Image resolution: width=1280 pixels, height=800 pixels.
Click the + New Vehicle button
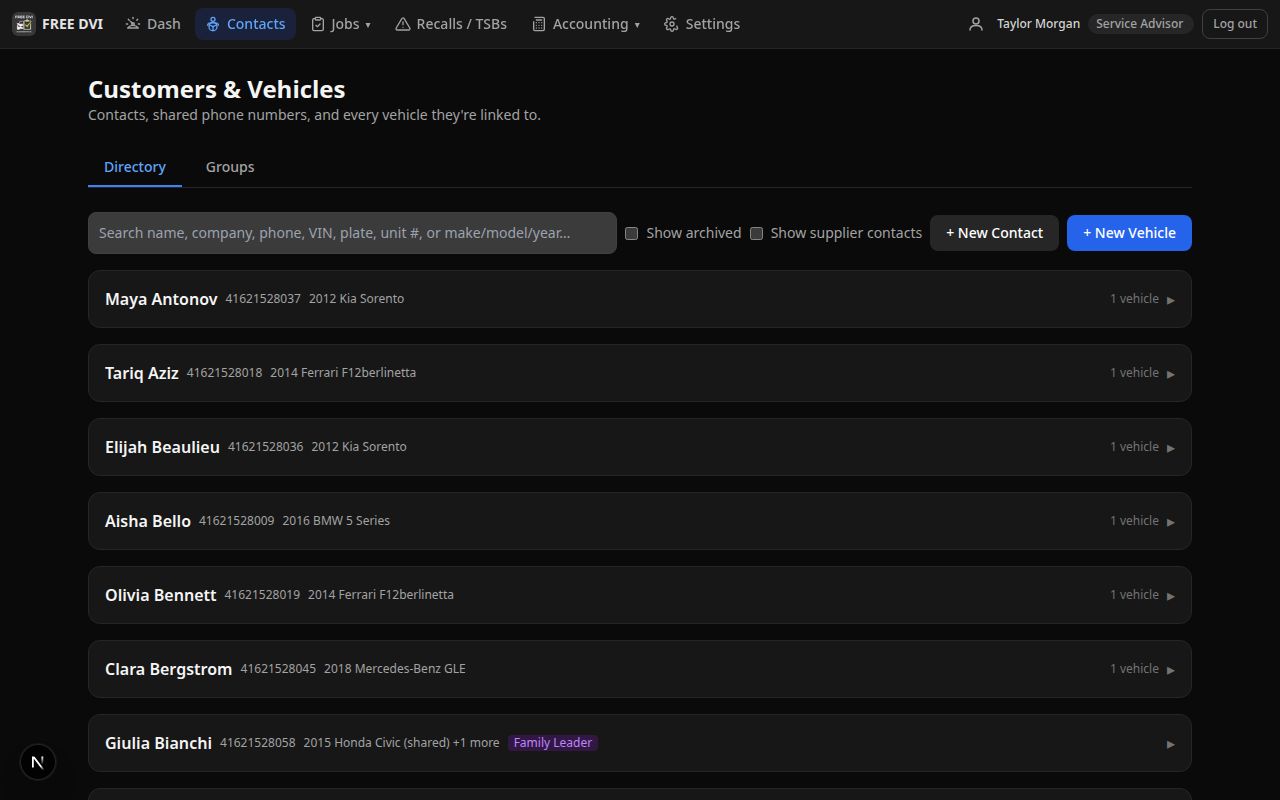1129,233
